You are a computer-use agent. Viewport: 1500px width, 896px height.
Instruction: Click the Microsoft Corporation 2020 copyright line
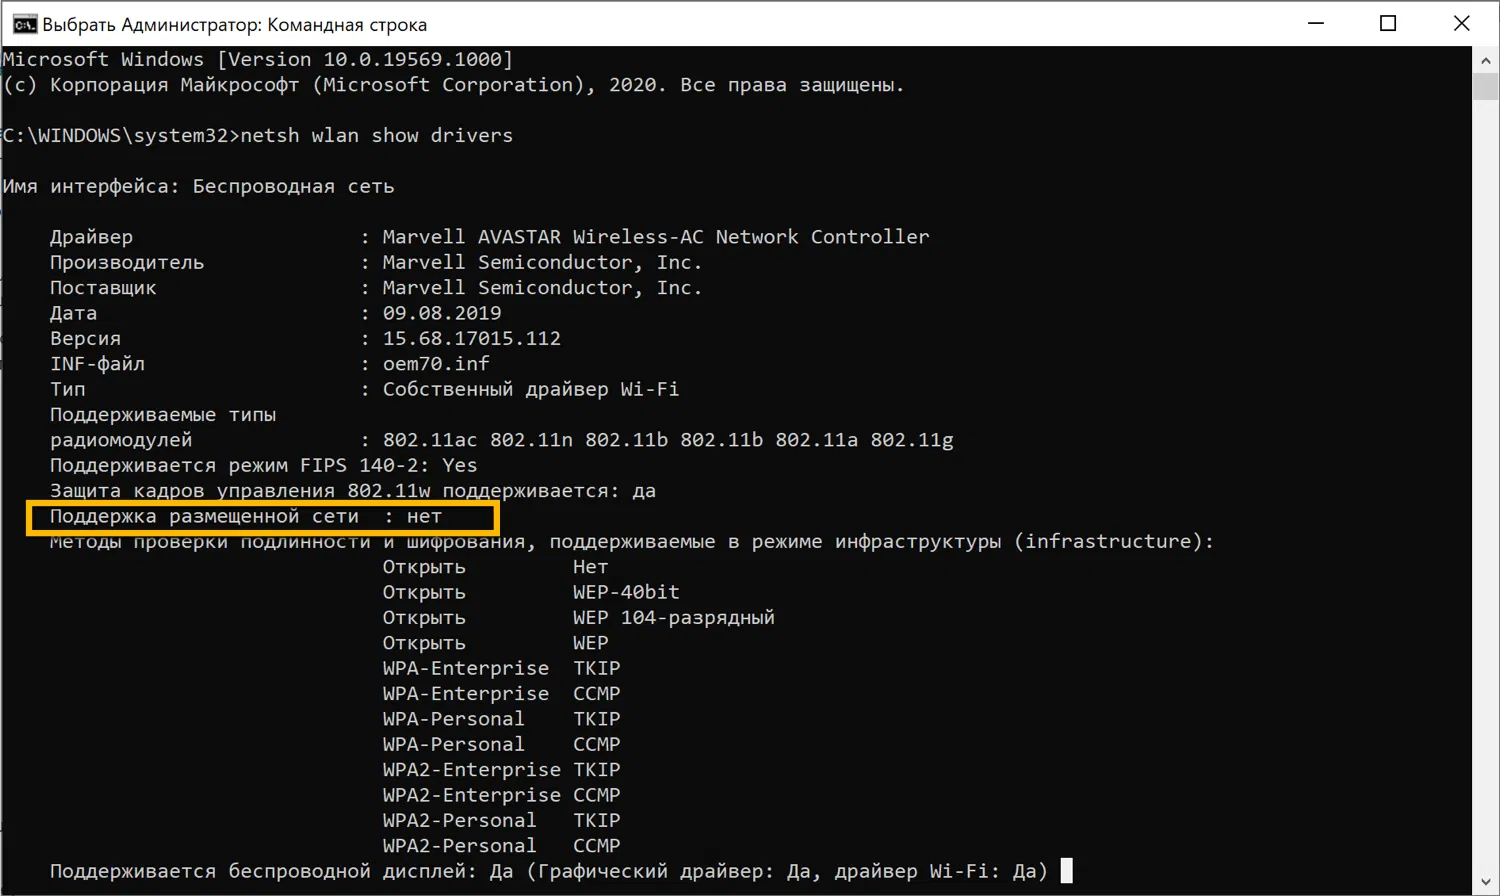tap(454, 85)
